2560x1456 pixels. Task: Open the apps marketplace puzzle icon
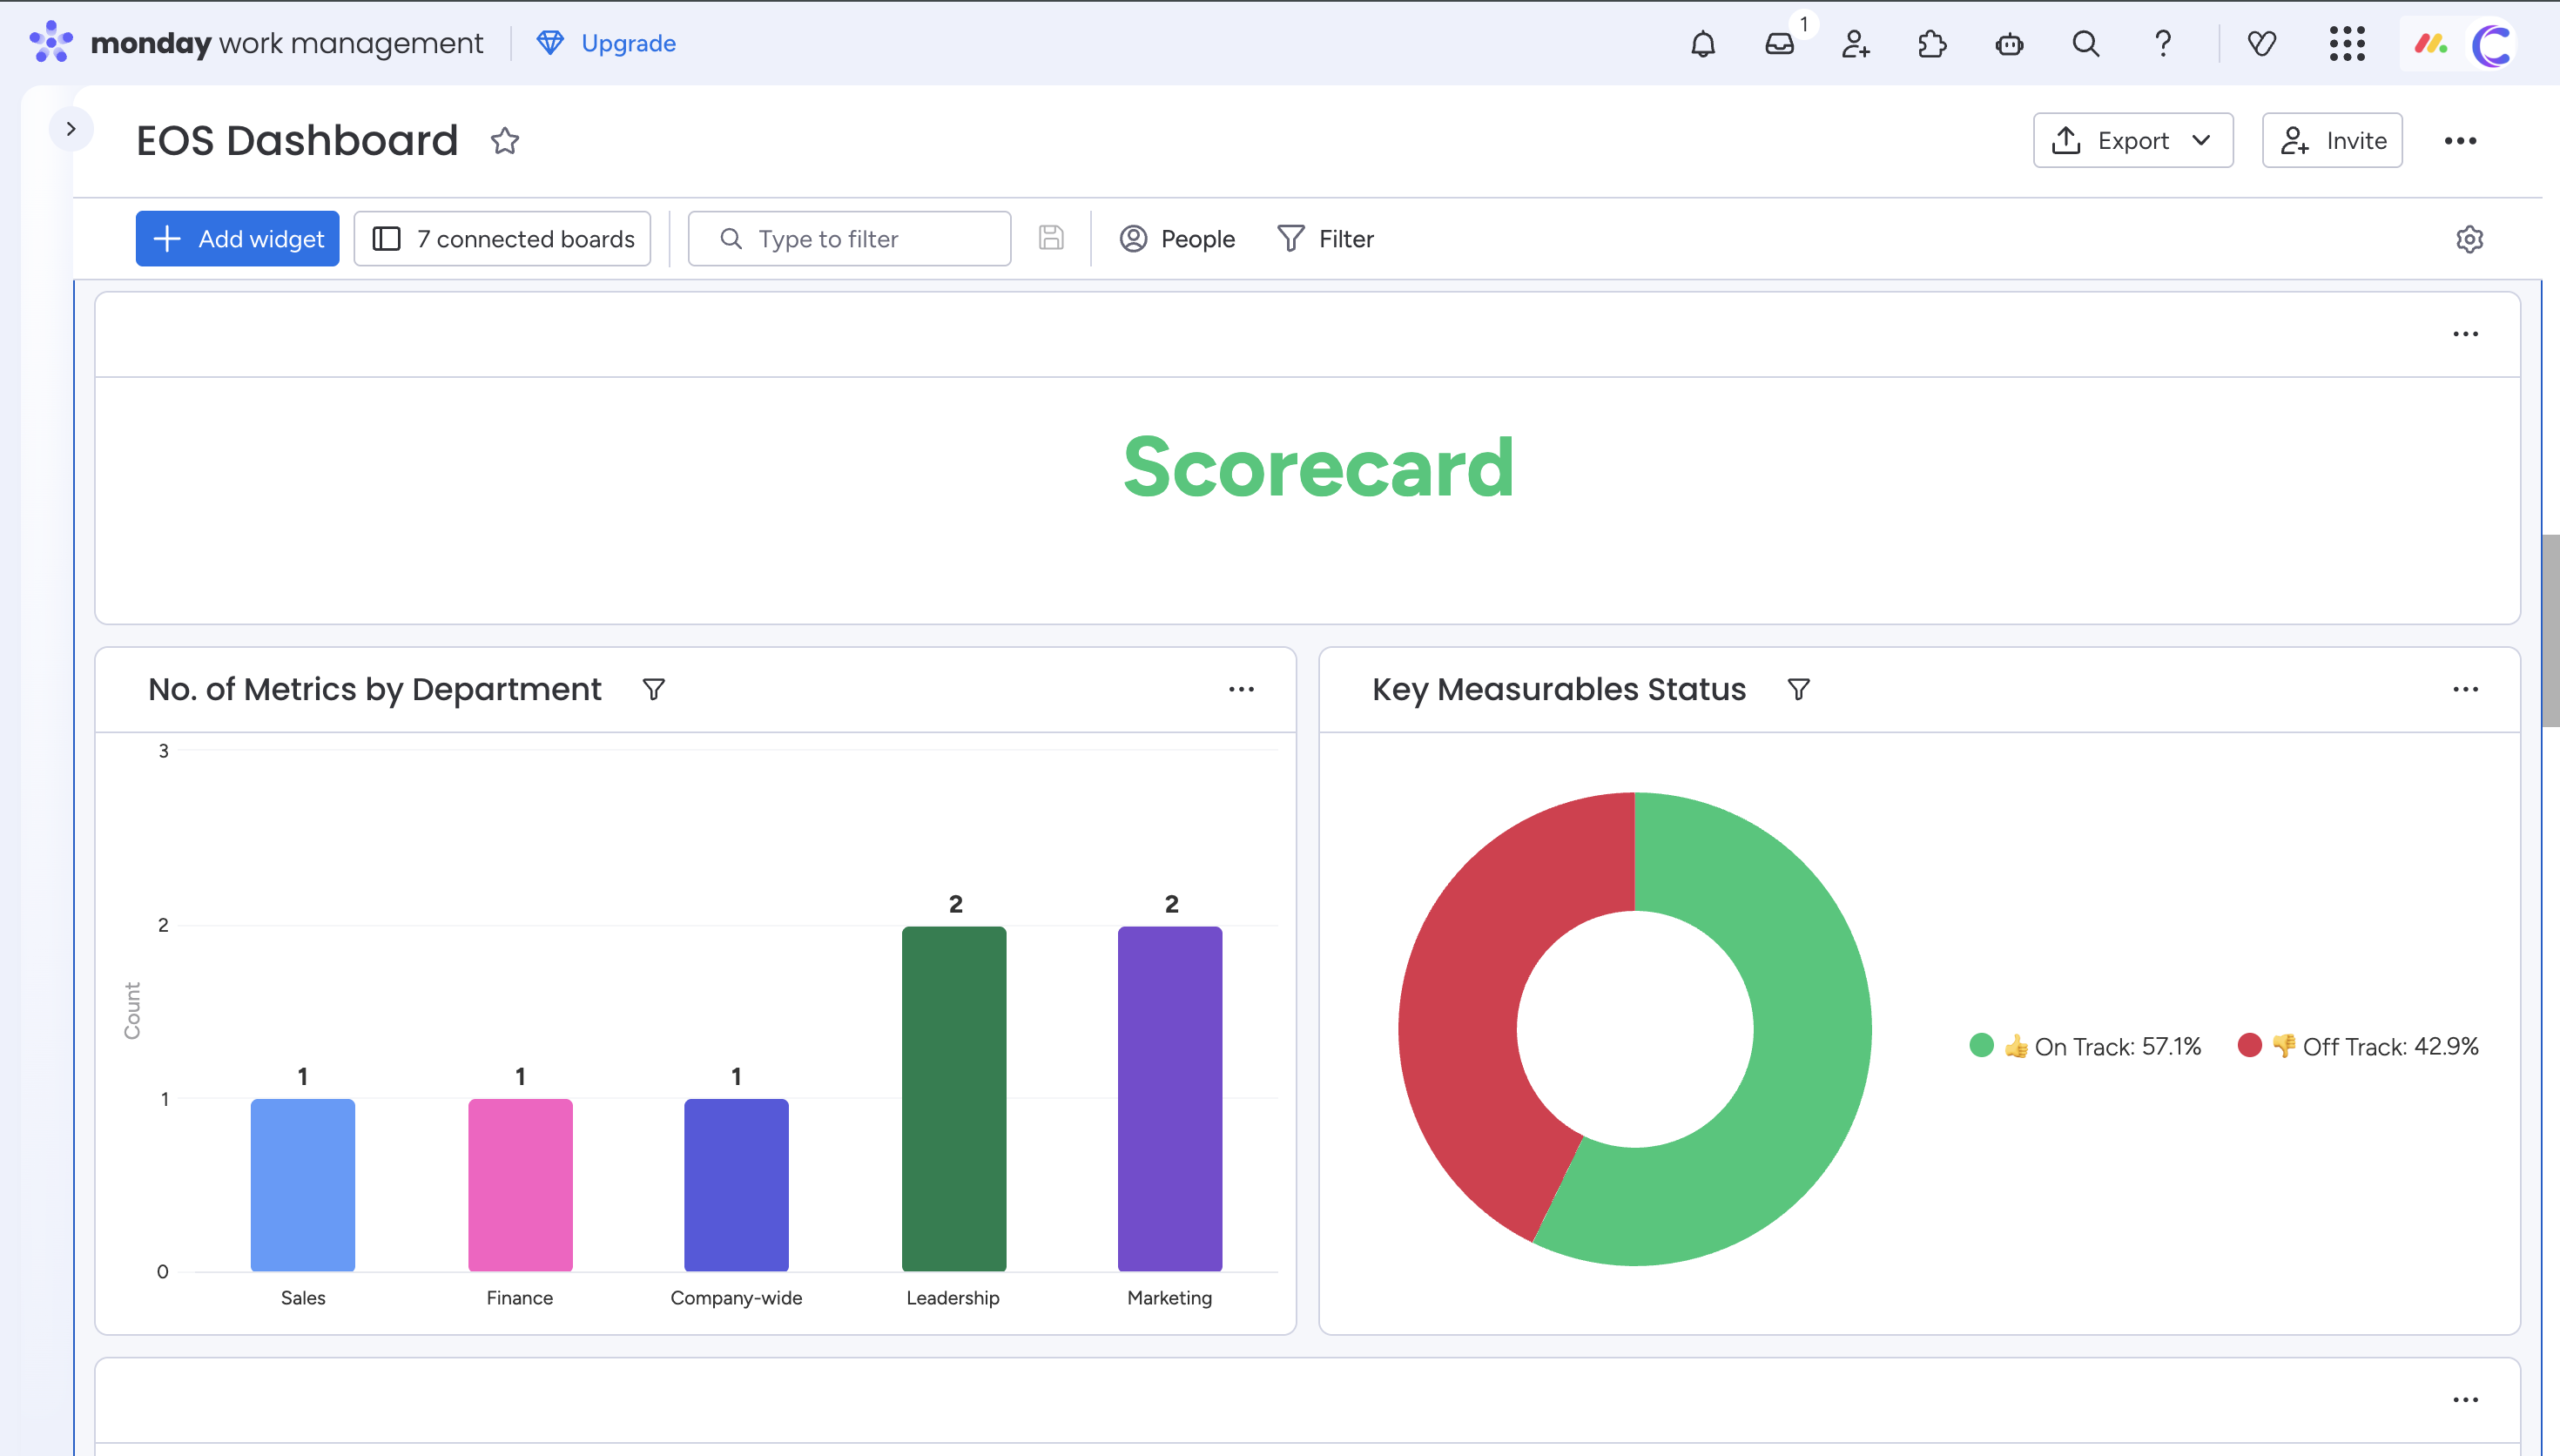click(x=1932, y=44)
